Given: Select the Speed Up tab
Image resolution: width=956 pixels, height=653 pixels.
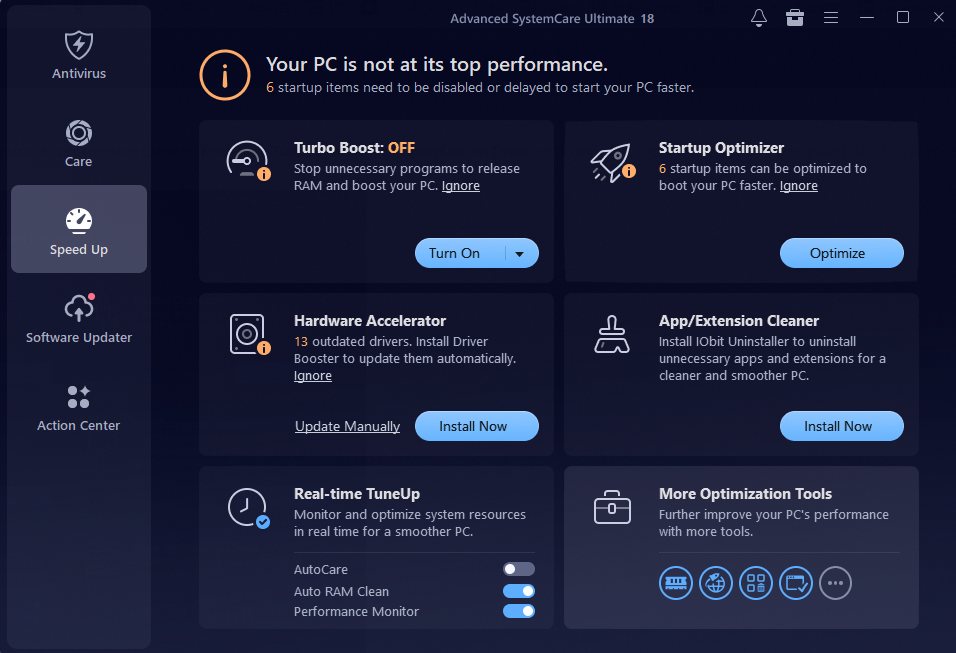Looking at the screenshot, I should (x=79, y=229).
